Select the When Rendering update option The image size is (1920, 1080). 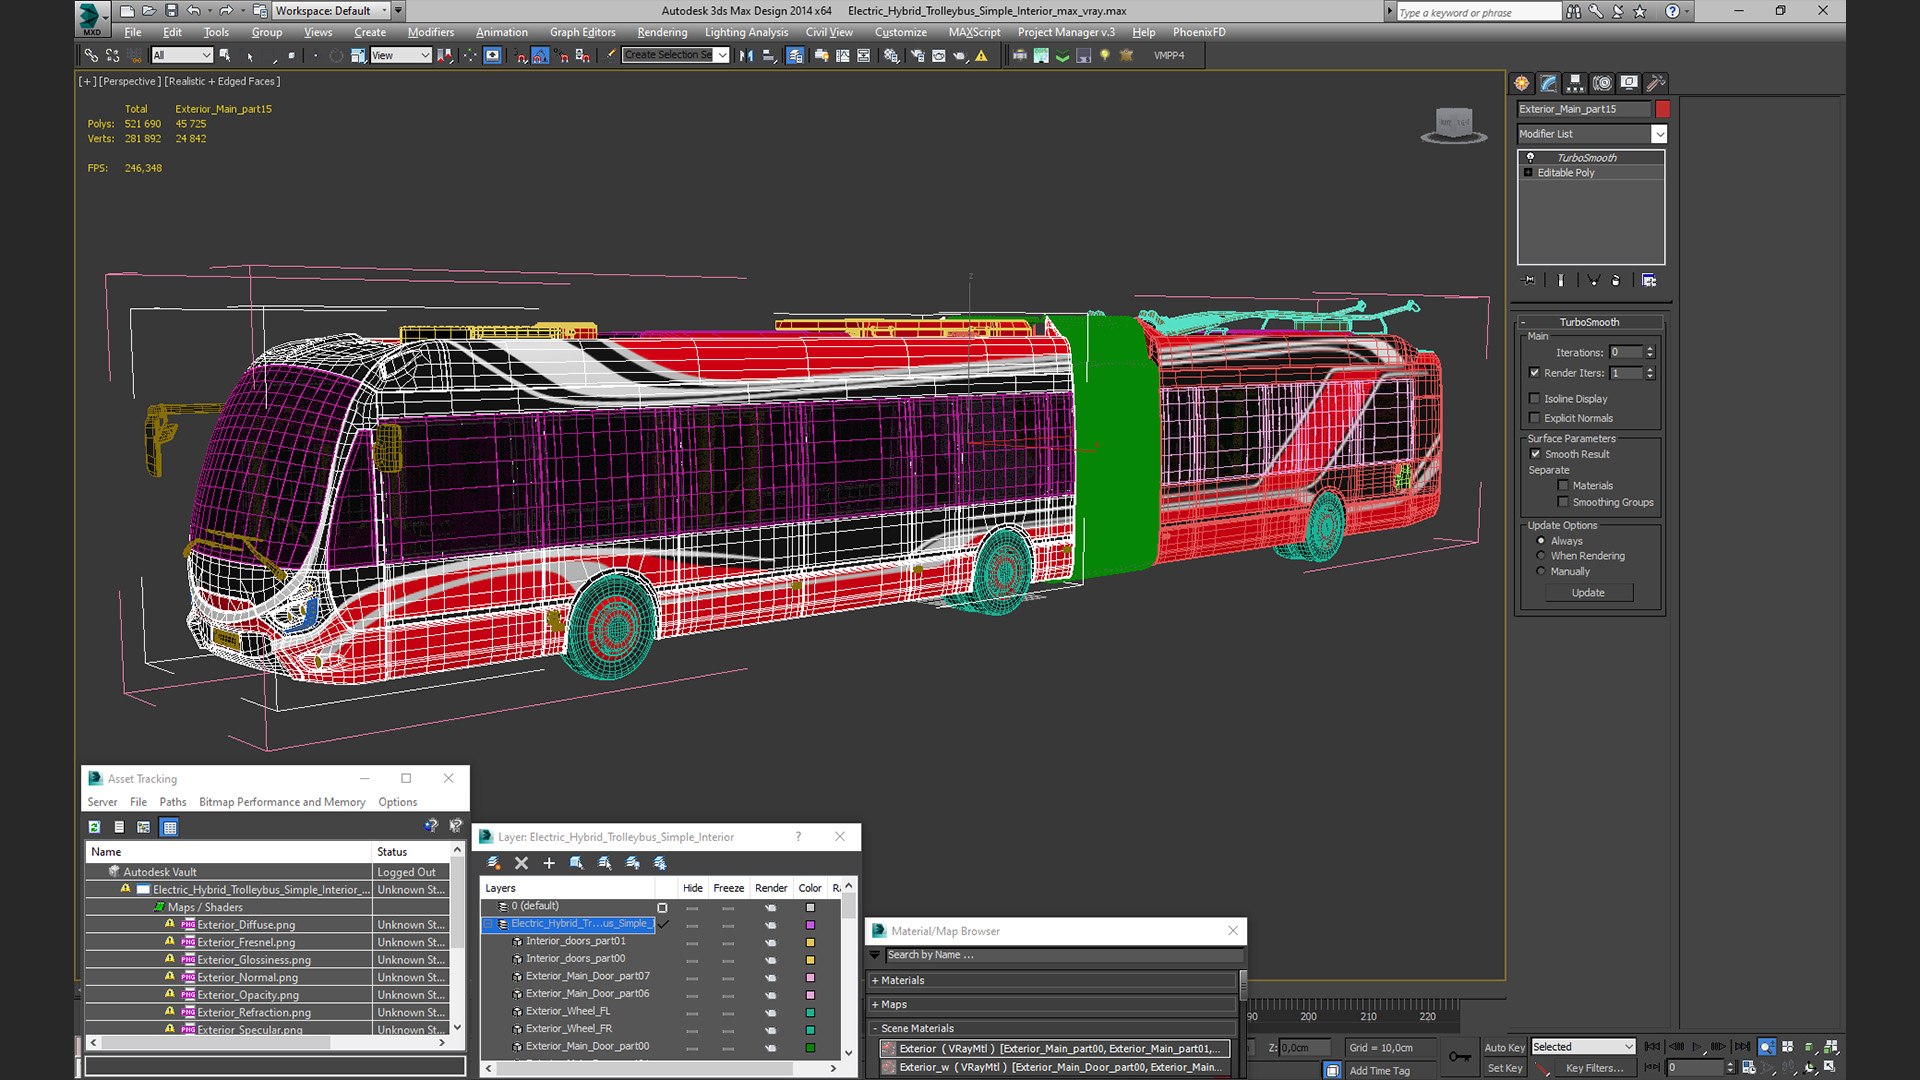coord(1541,556)
